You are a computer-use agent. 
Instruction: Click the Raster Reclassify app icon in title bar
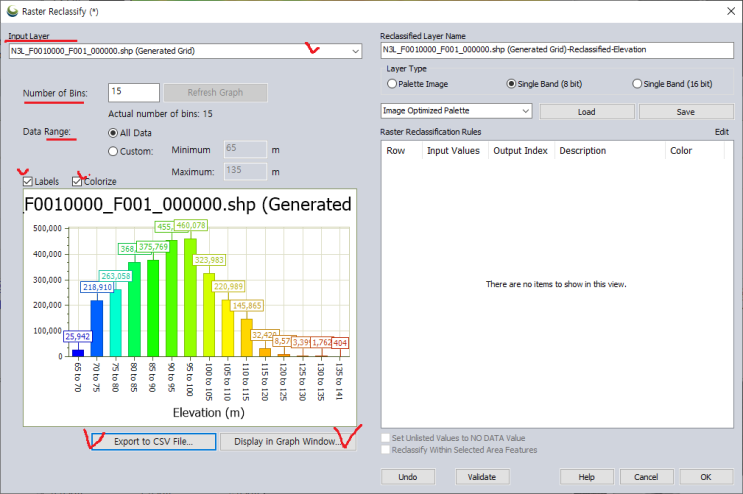pos(11,10)
